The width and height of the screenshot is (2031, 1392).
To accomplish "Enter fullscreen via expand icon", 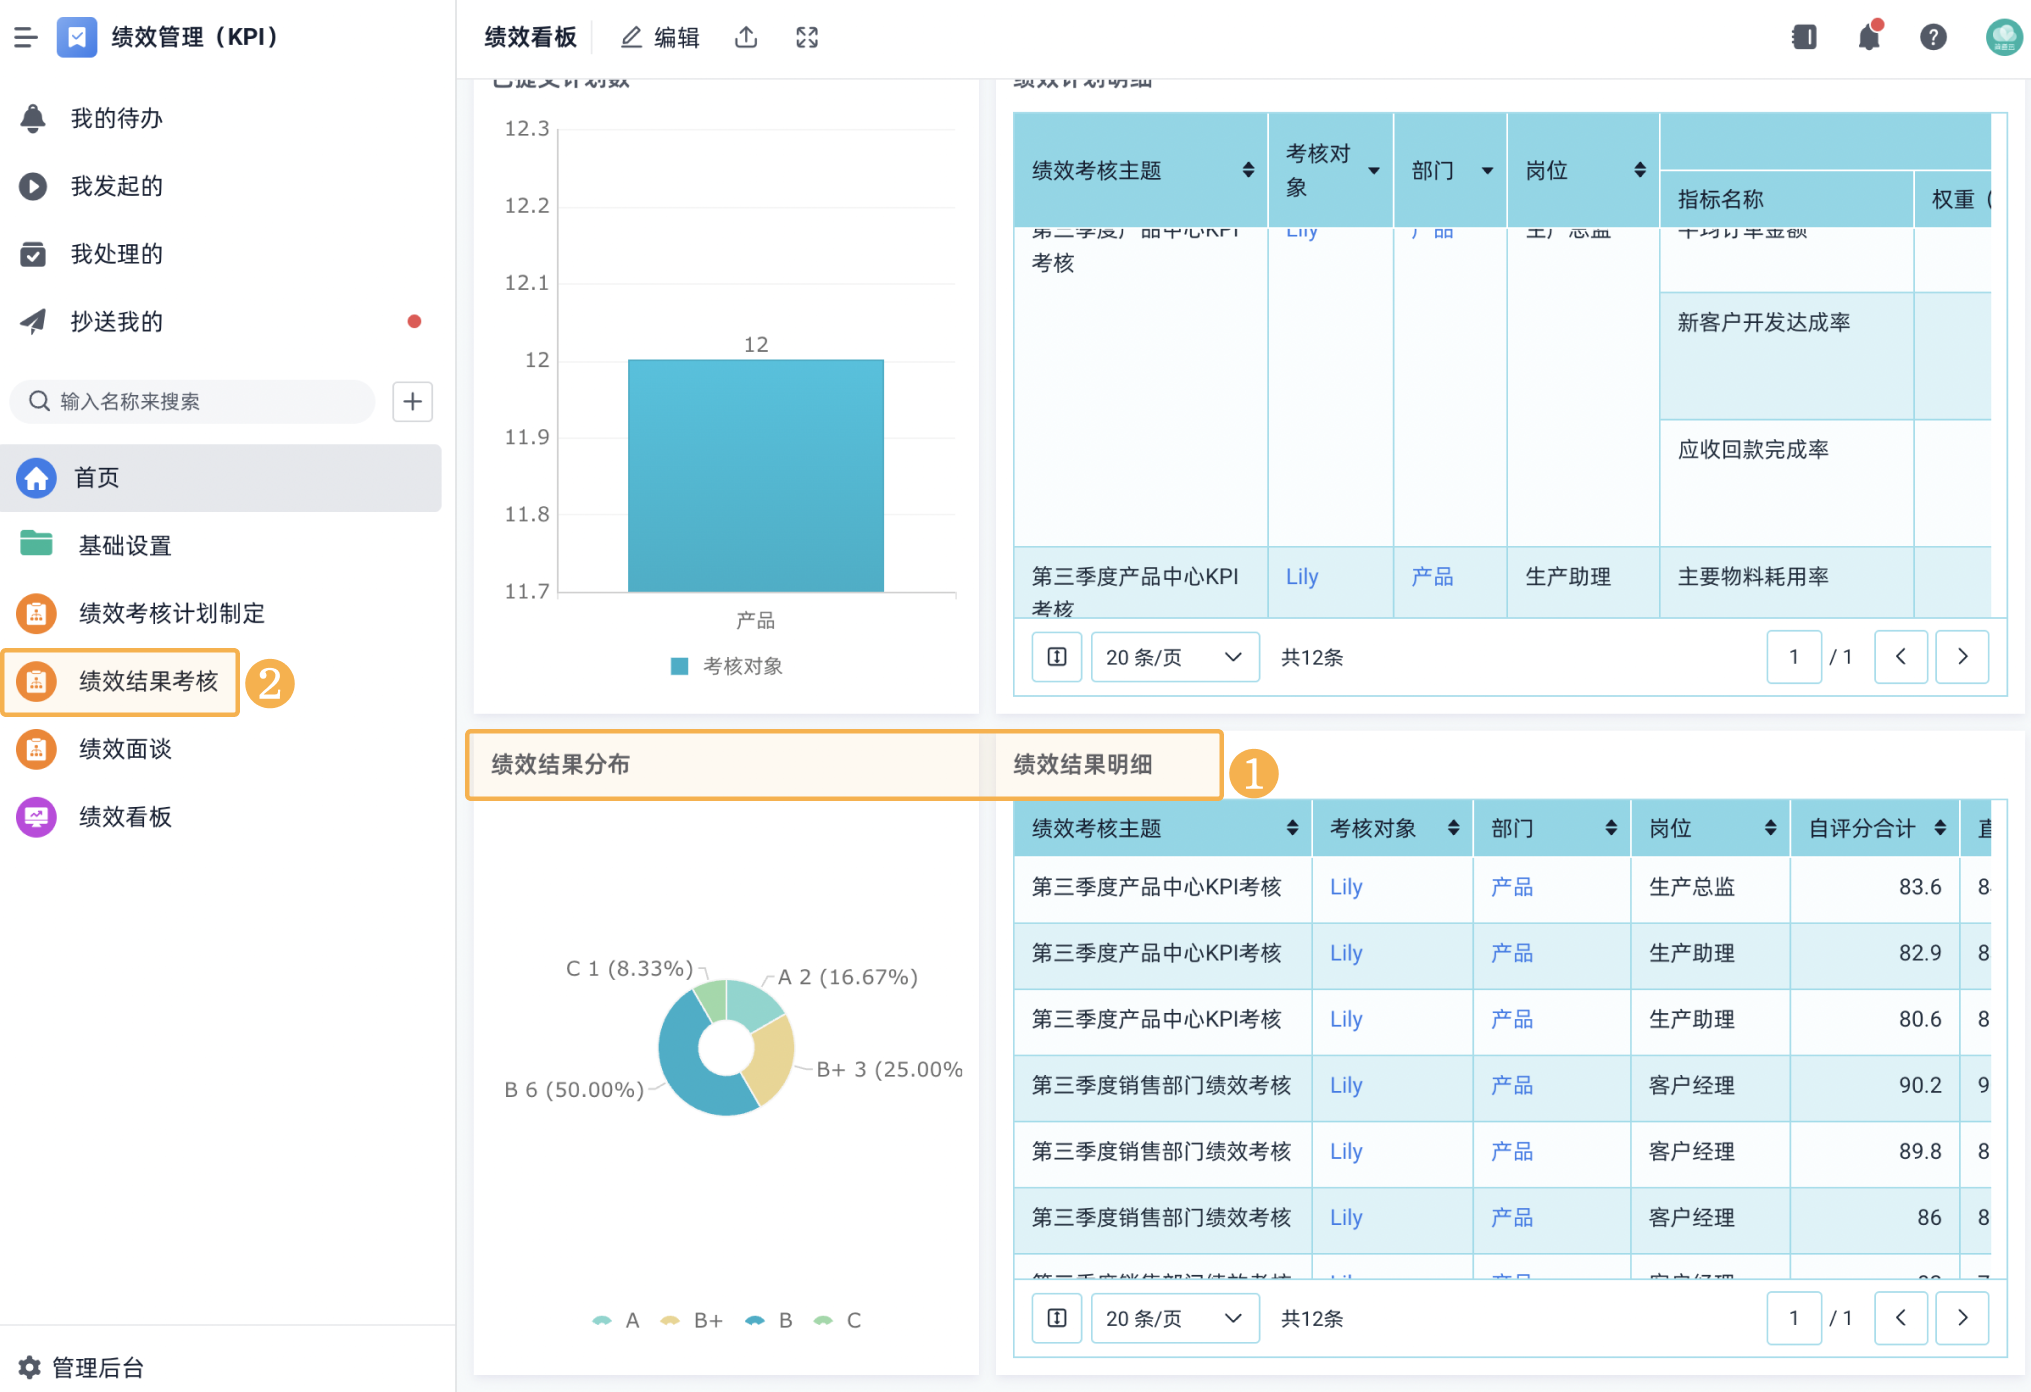I will [x=807, y=38].
